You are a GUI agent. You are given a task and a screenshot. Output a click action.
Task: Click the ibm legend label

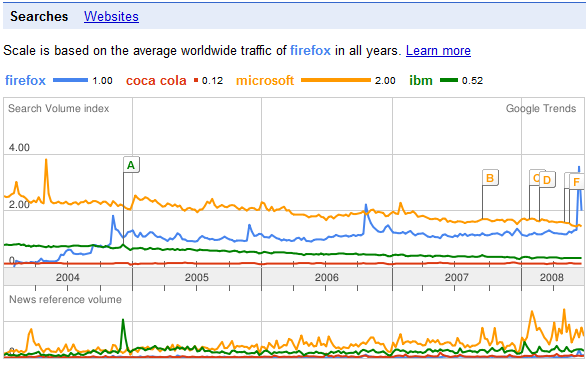[x=421, y=80]
